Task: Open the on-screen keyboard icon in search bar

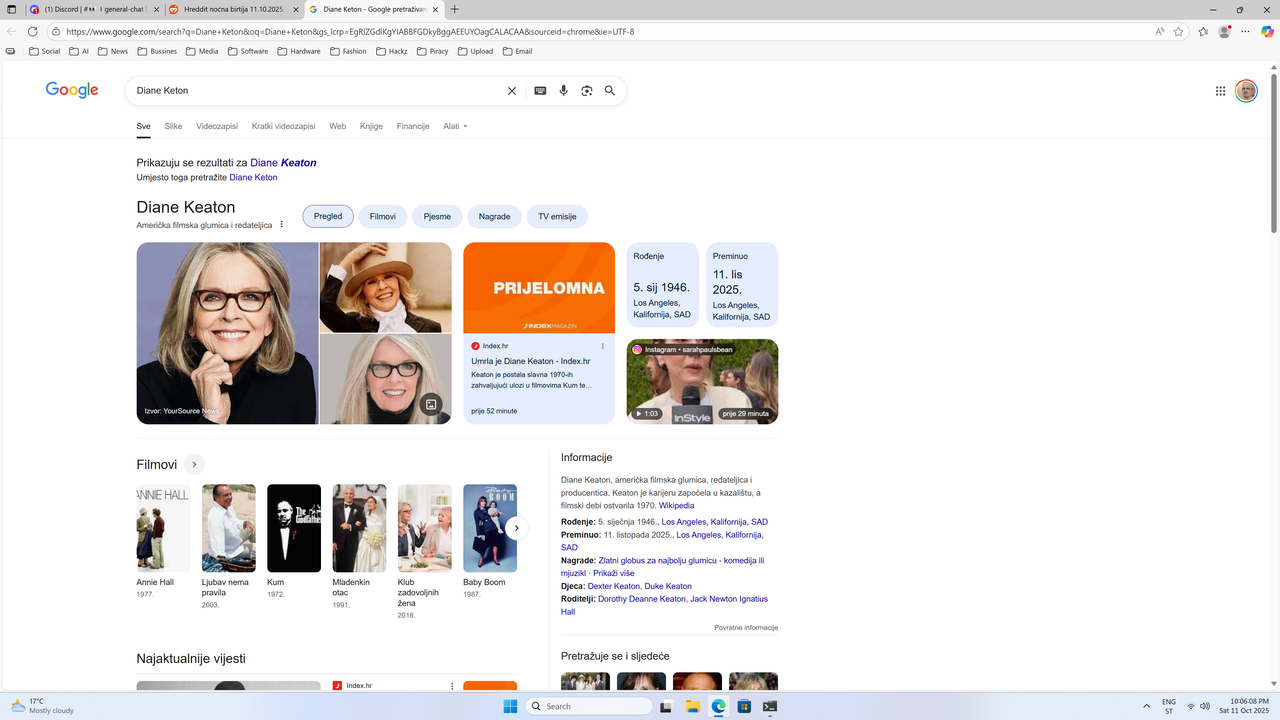Action: click(540, 90)
